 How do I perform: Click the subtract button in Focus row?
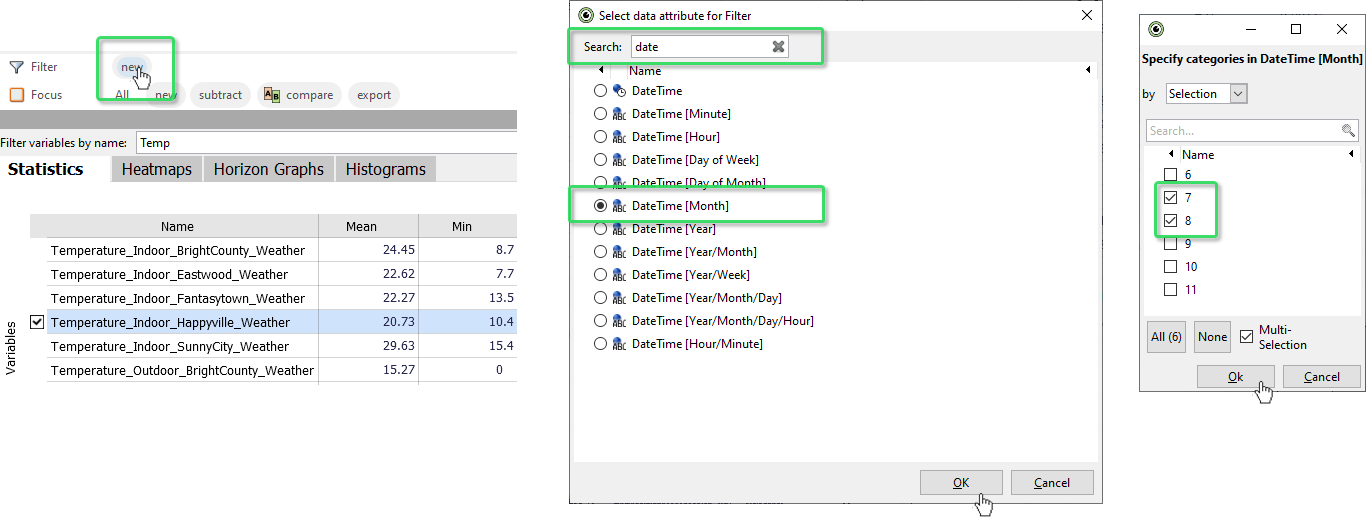tap(220, 95)
